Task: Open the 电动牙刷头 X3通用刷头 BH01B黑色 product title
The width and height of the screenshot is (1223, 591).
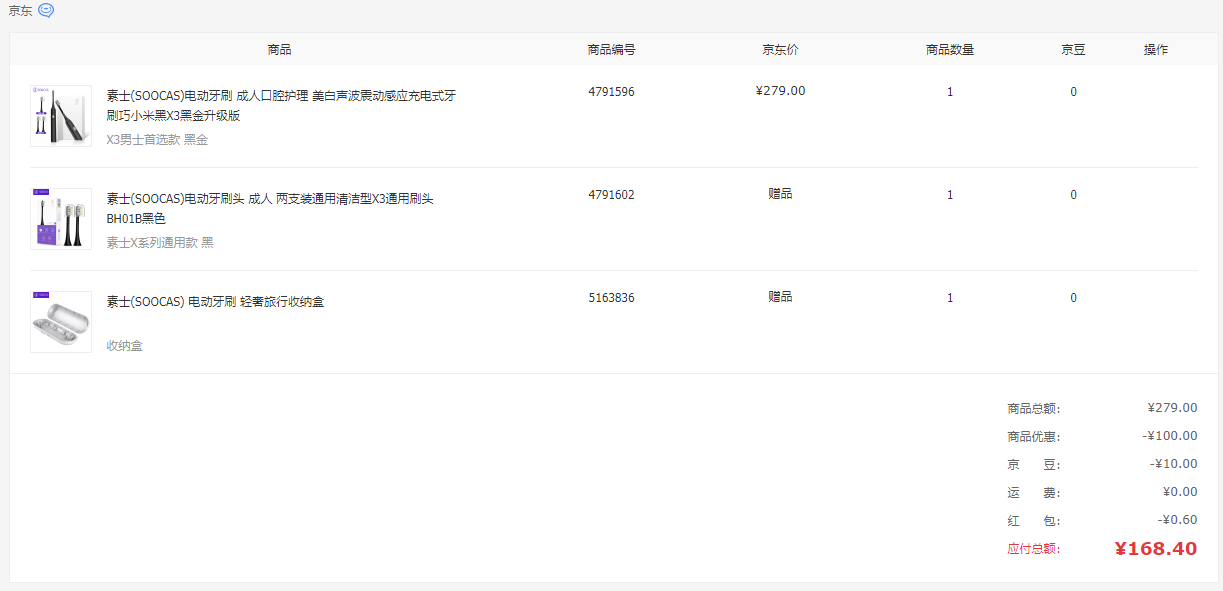Action: click(x=270, y=209)
